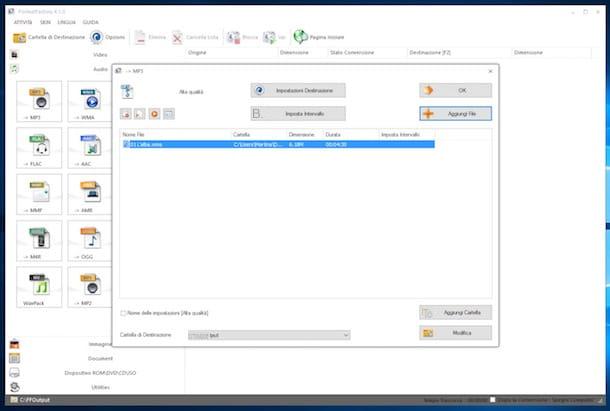
Task: Click the Imposta Intervallo button
Action: pos(298,114)
